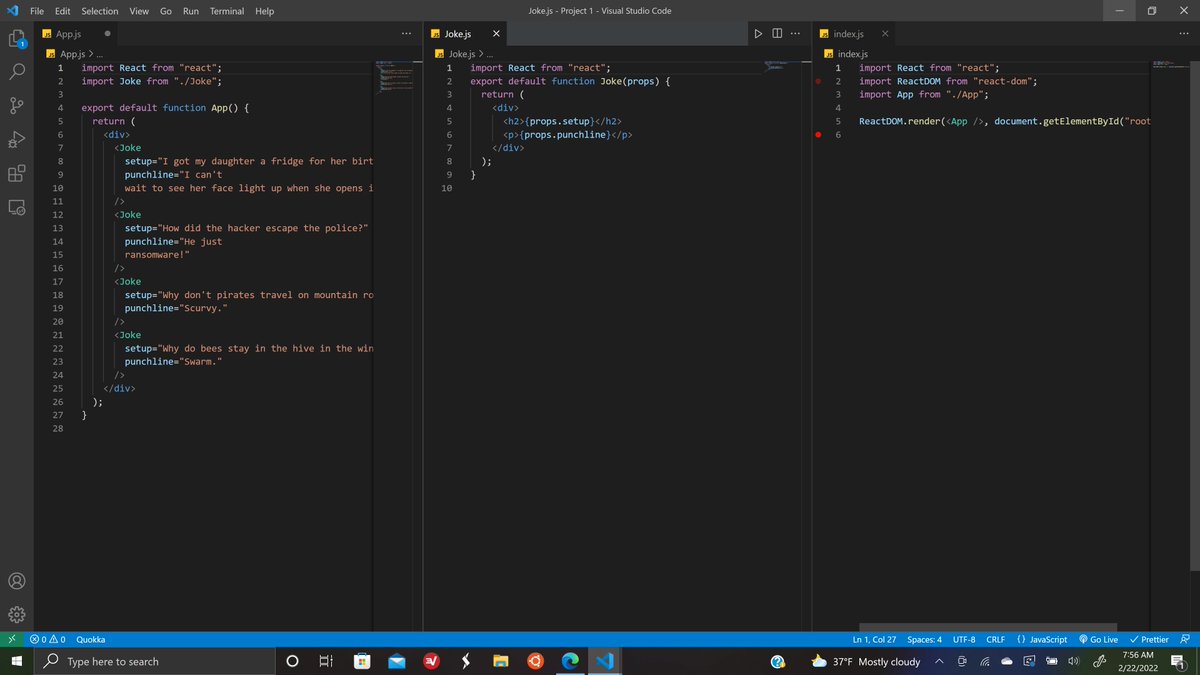Click the minimap in the Joke.js editor
The image size is (1200, 675).
[782, 66]
